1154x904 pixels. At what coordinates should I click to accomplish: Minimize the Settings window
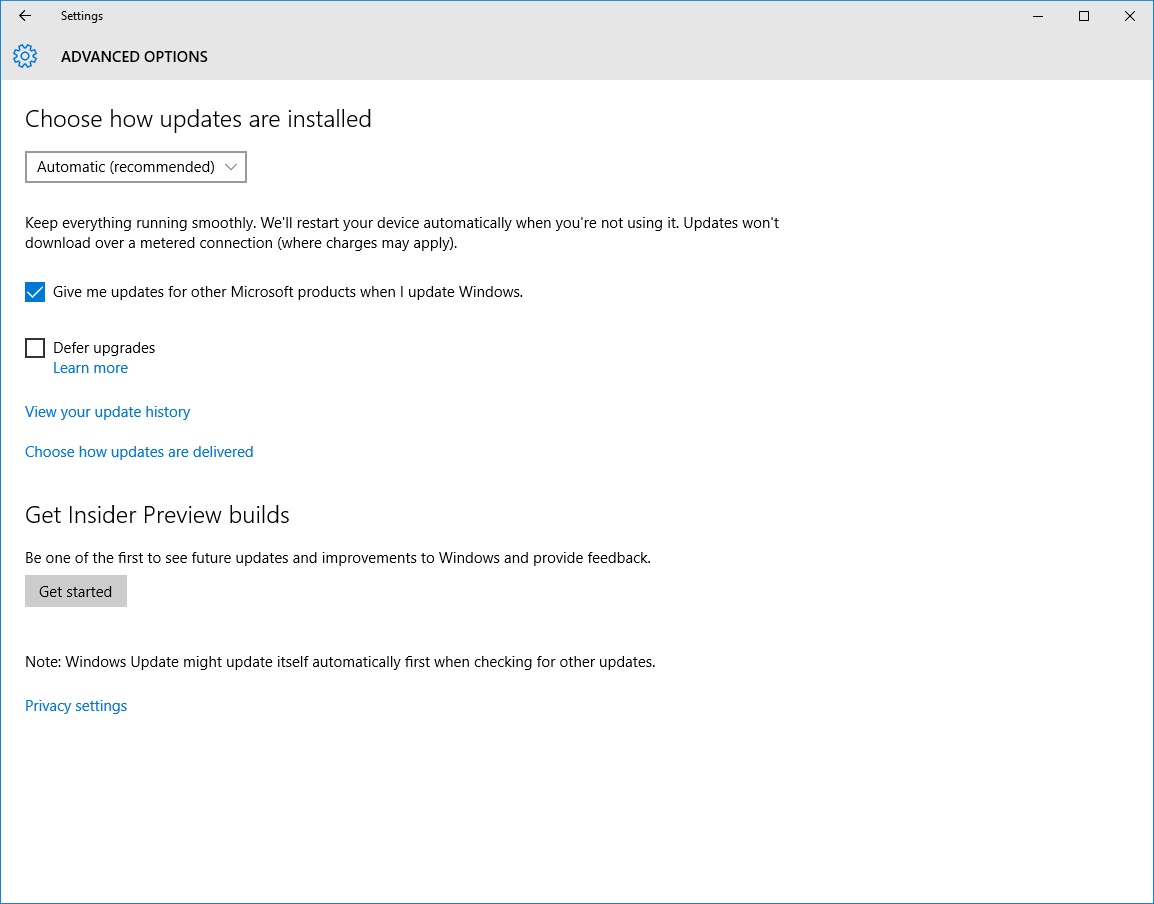[x=1037, y=16]
